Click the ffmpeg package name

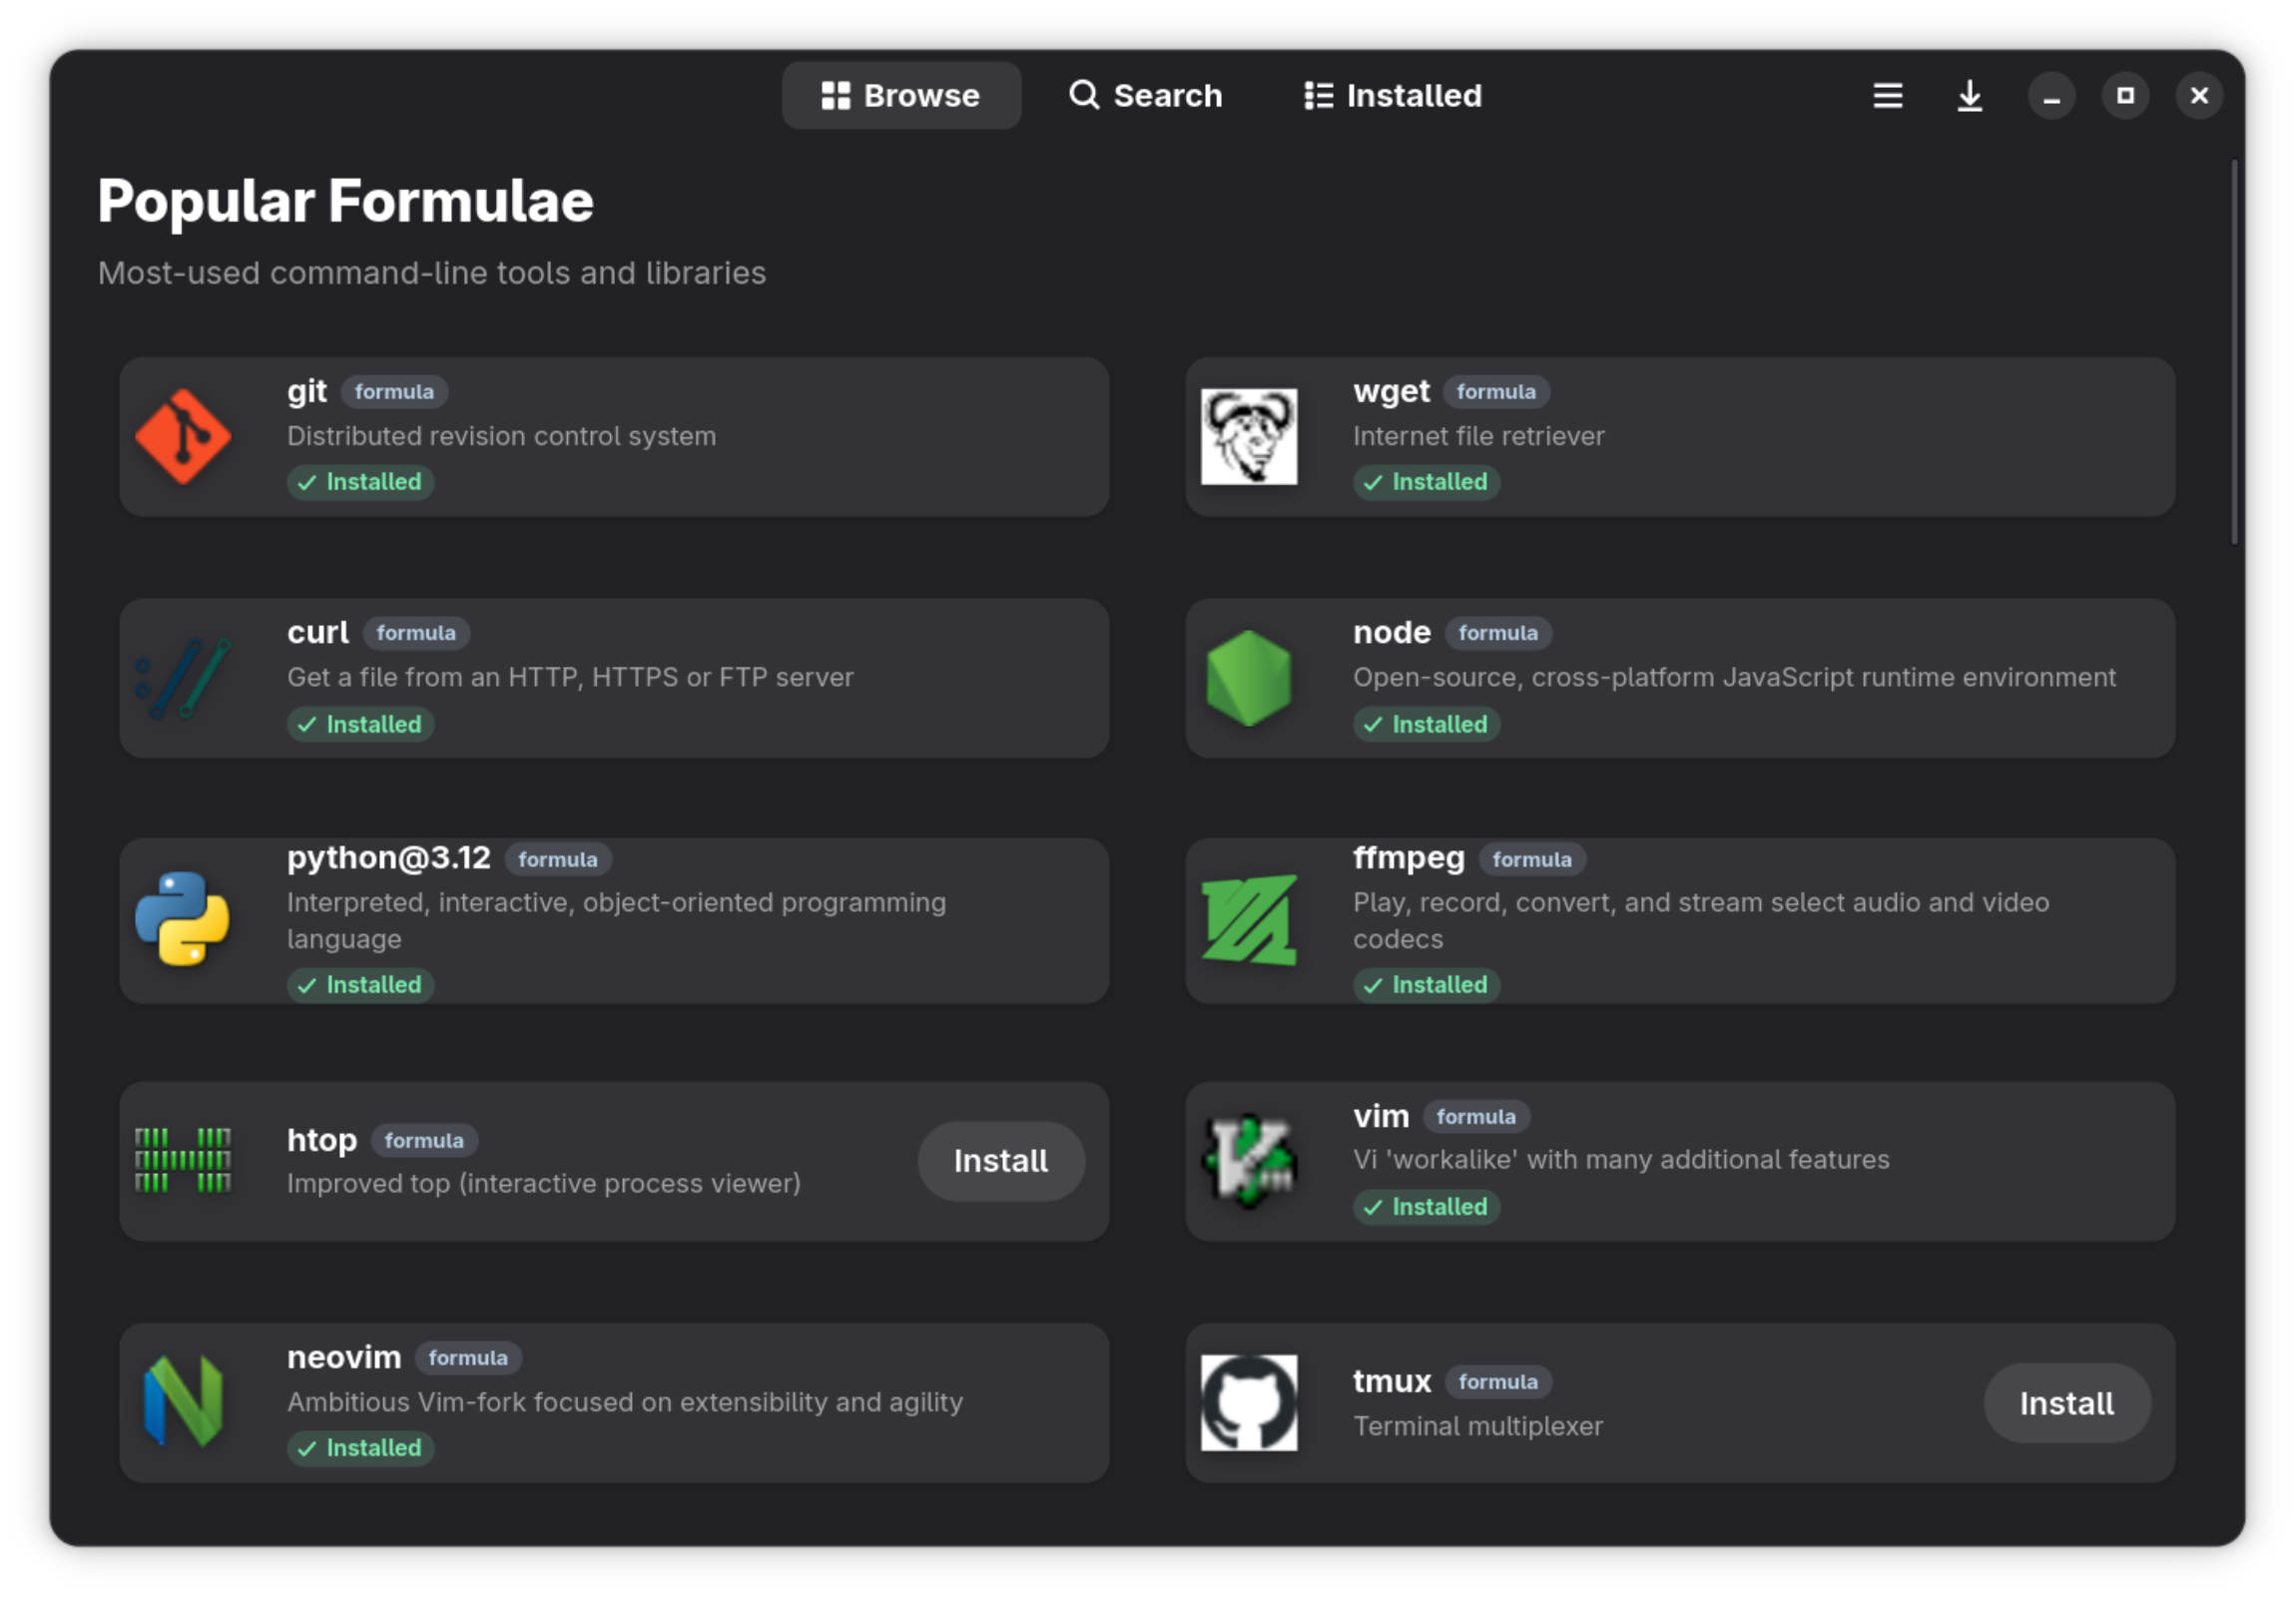[x=1408, y=858]
